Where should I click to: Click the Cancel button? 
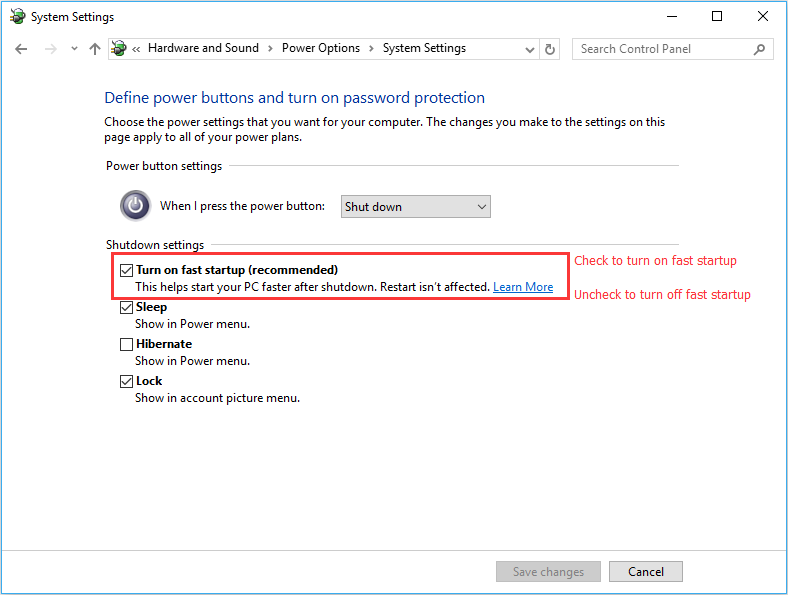646,572
